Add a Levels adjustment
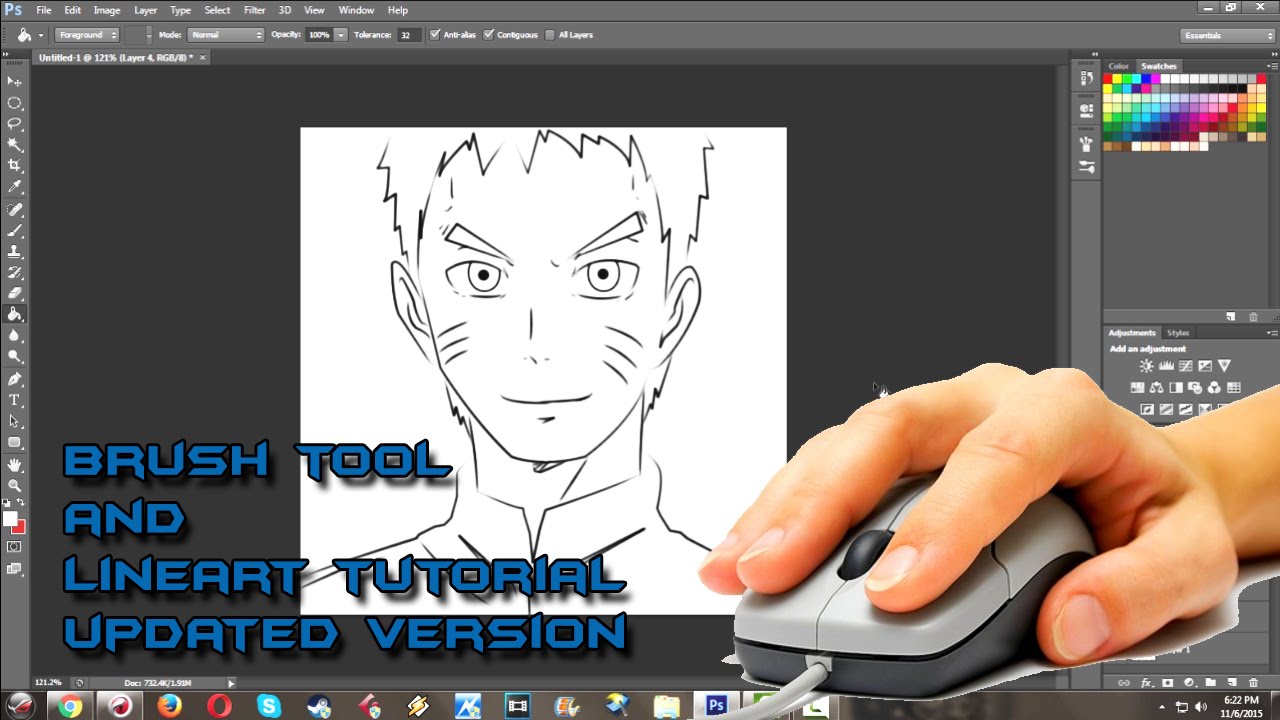Screen dimensions: 1280x720 click(x=1166, y=366)
